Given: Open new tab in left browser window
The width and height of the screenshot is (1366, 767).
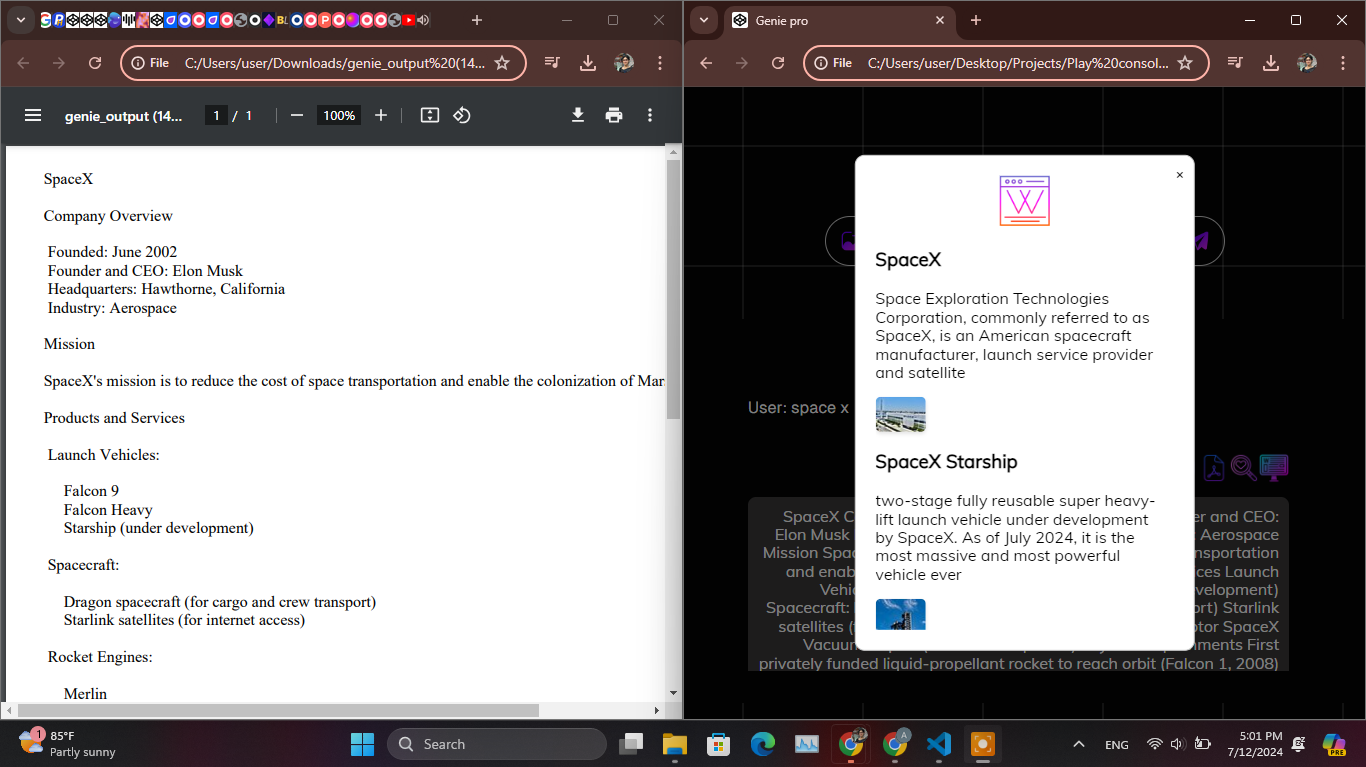Looking at the screenshot, I should coord(476,20).
